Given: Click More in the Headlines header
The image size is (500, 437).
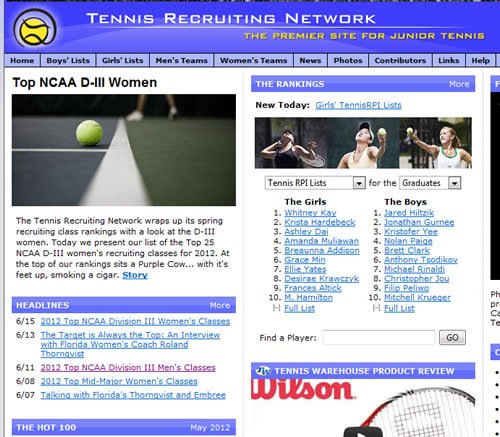Looking at the screenshot, I should 220,305.
